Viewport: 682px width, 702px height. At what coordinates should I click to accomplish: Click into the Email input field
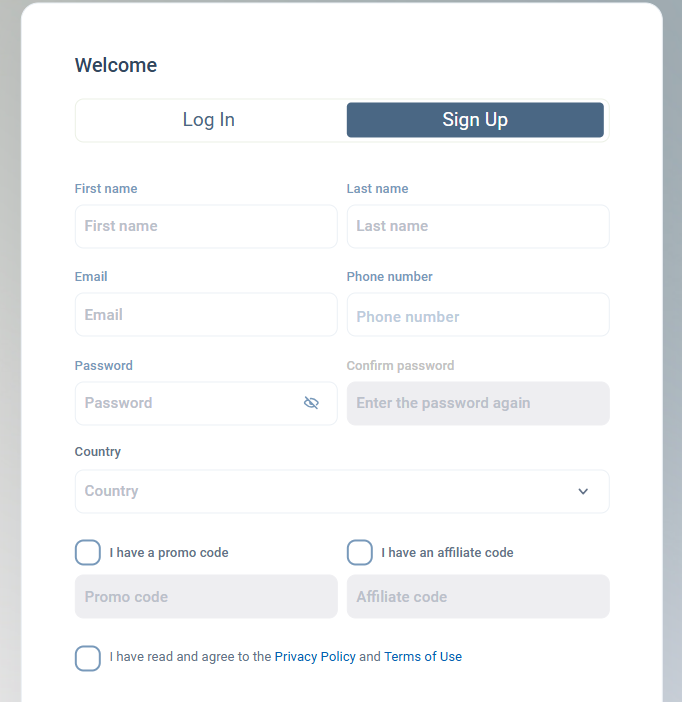(x=206, y=315)
